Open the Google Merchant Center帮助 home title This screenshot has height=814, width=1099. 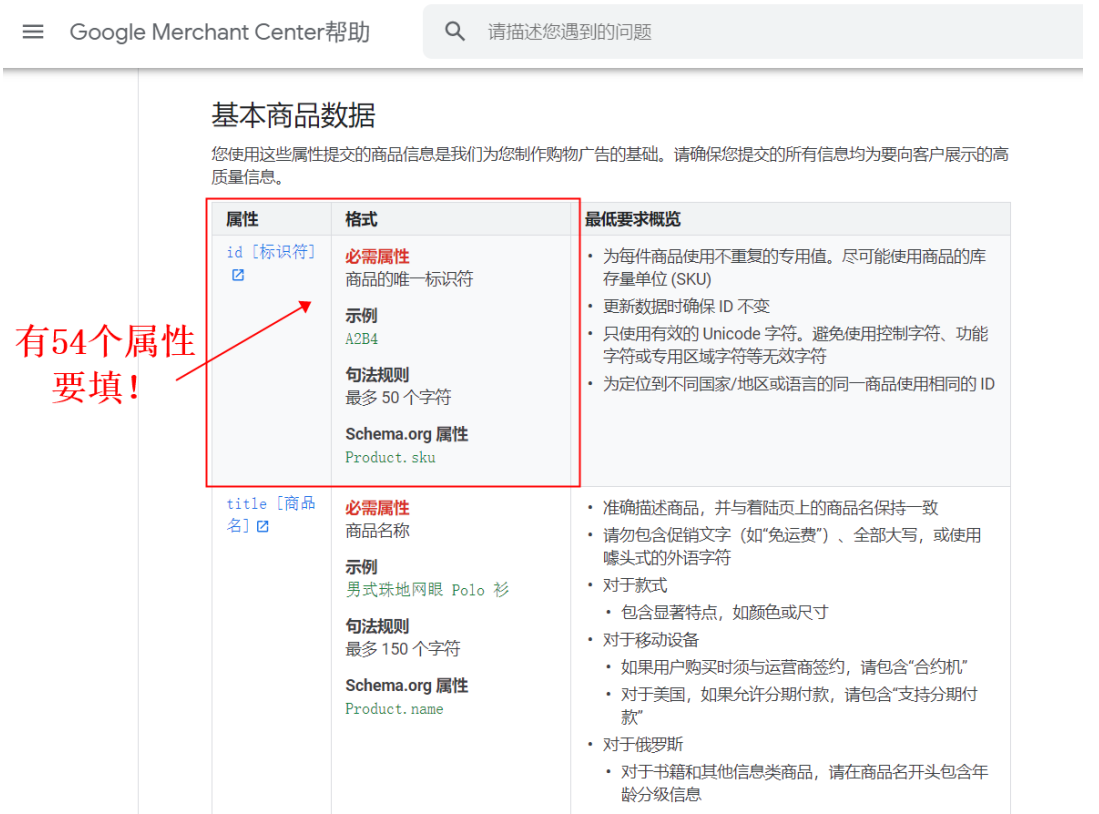220,32
